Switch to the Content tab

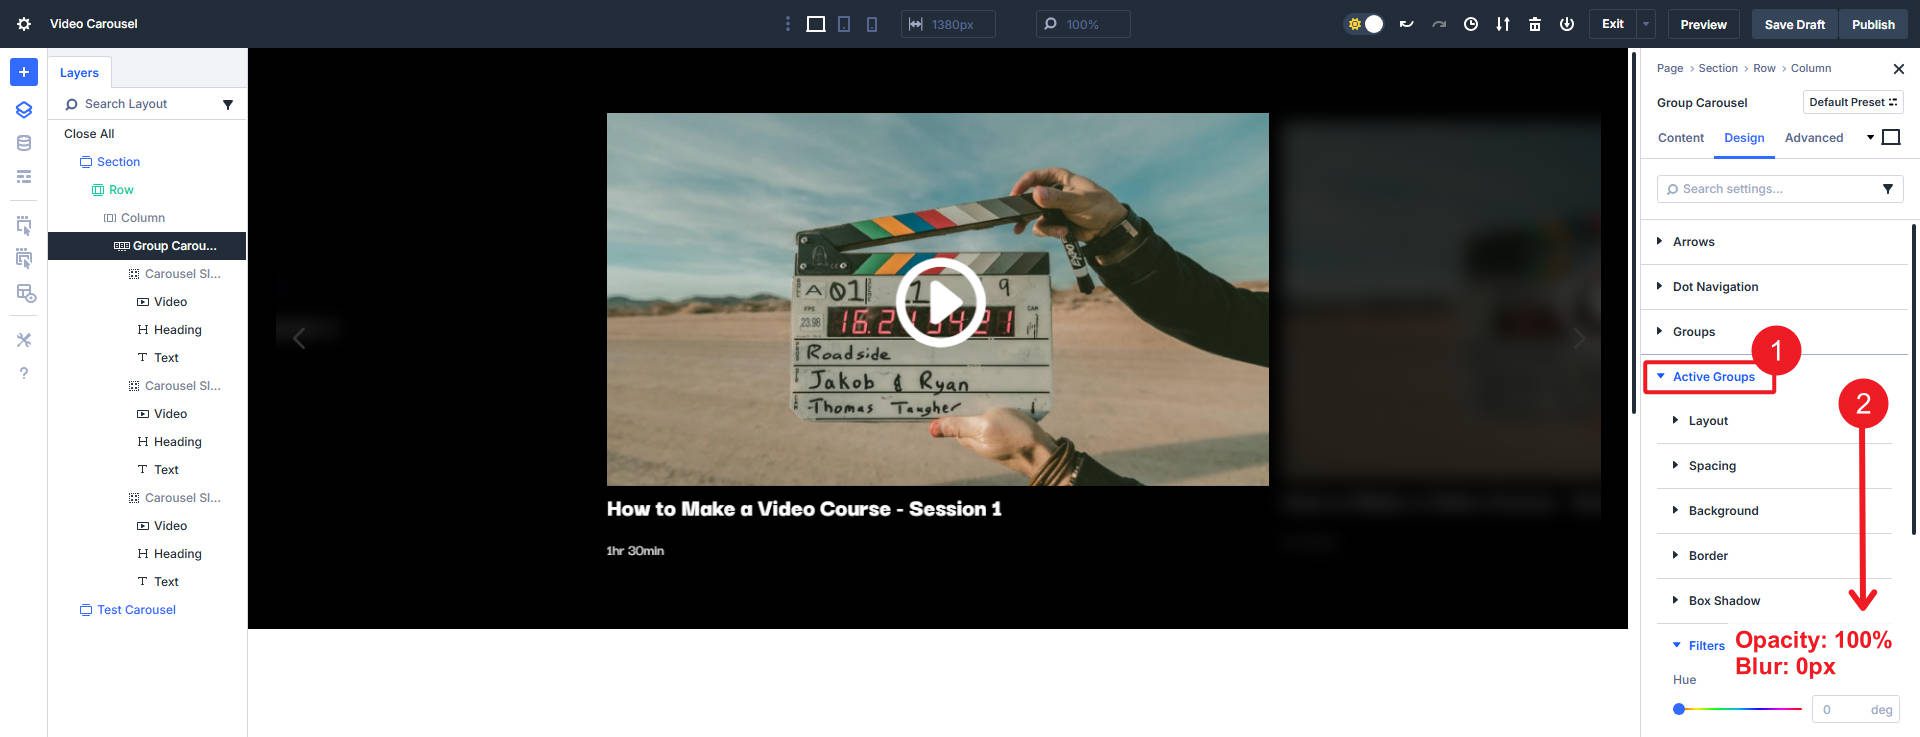click(x=1680, y=138)
